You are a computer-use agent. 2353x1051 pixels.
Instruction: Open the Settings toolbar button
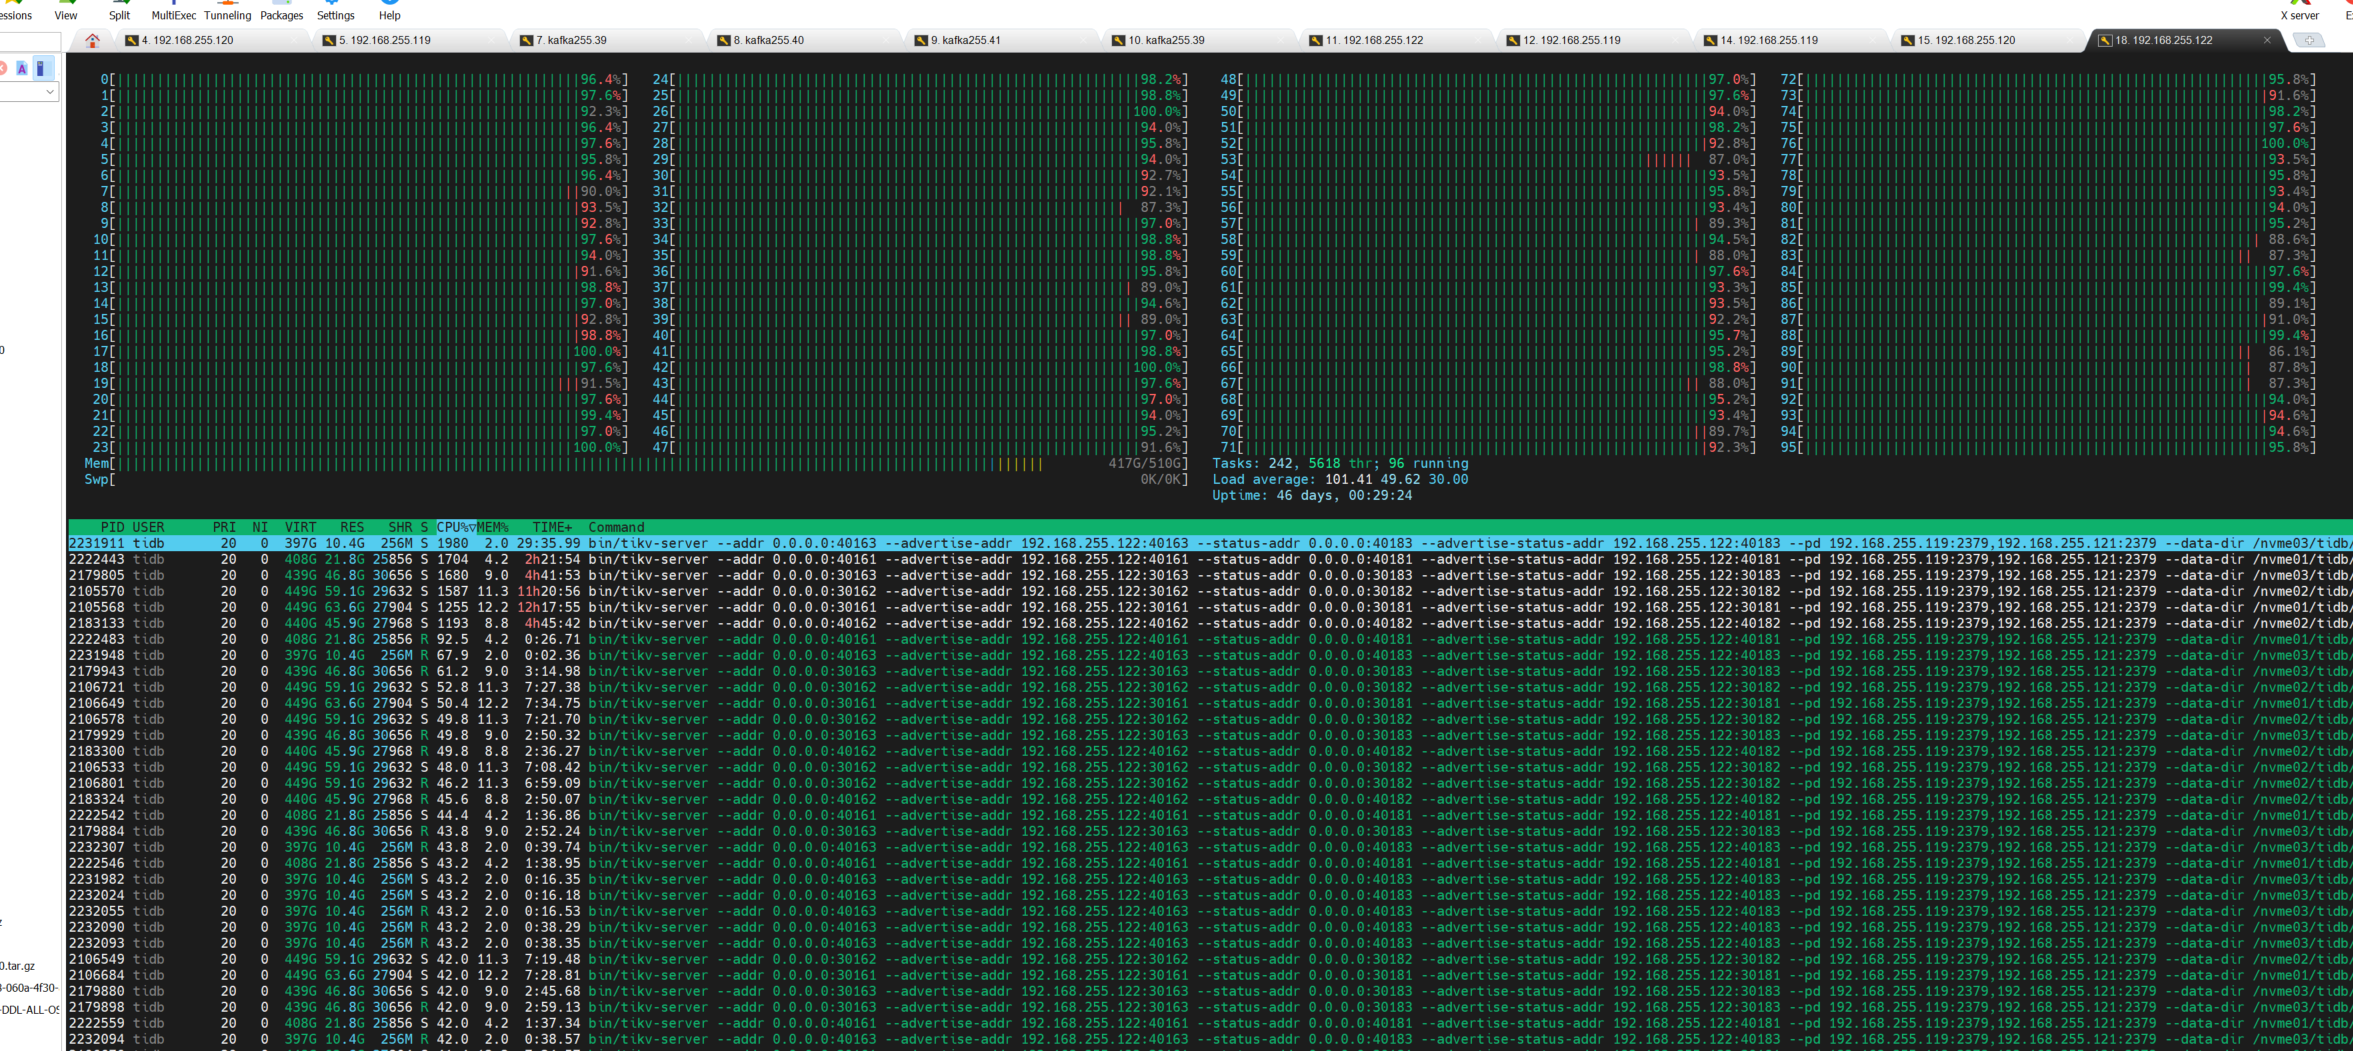336,11
